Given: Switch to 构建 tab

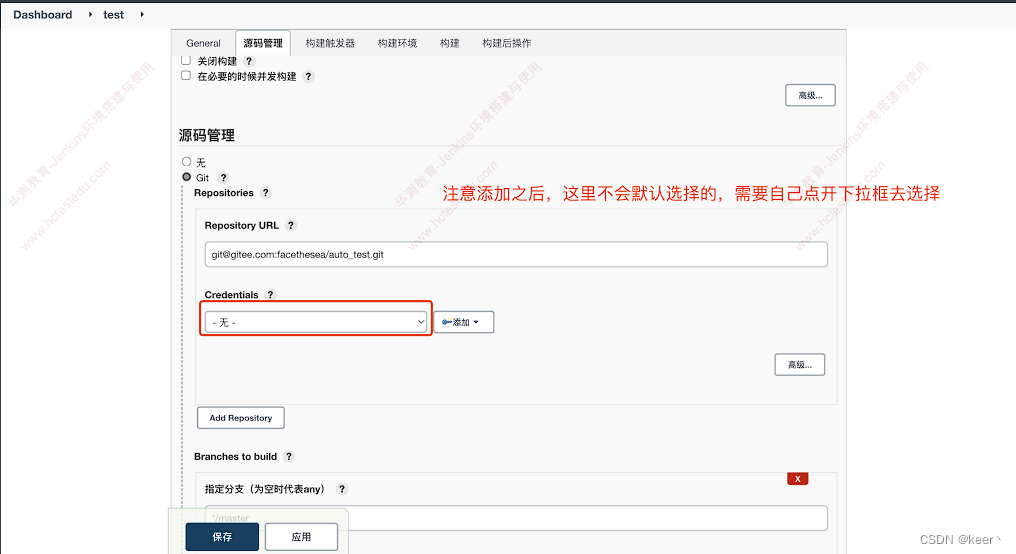Looking at the screenshot, I should coord(450,43).
